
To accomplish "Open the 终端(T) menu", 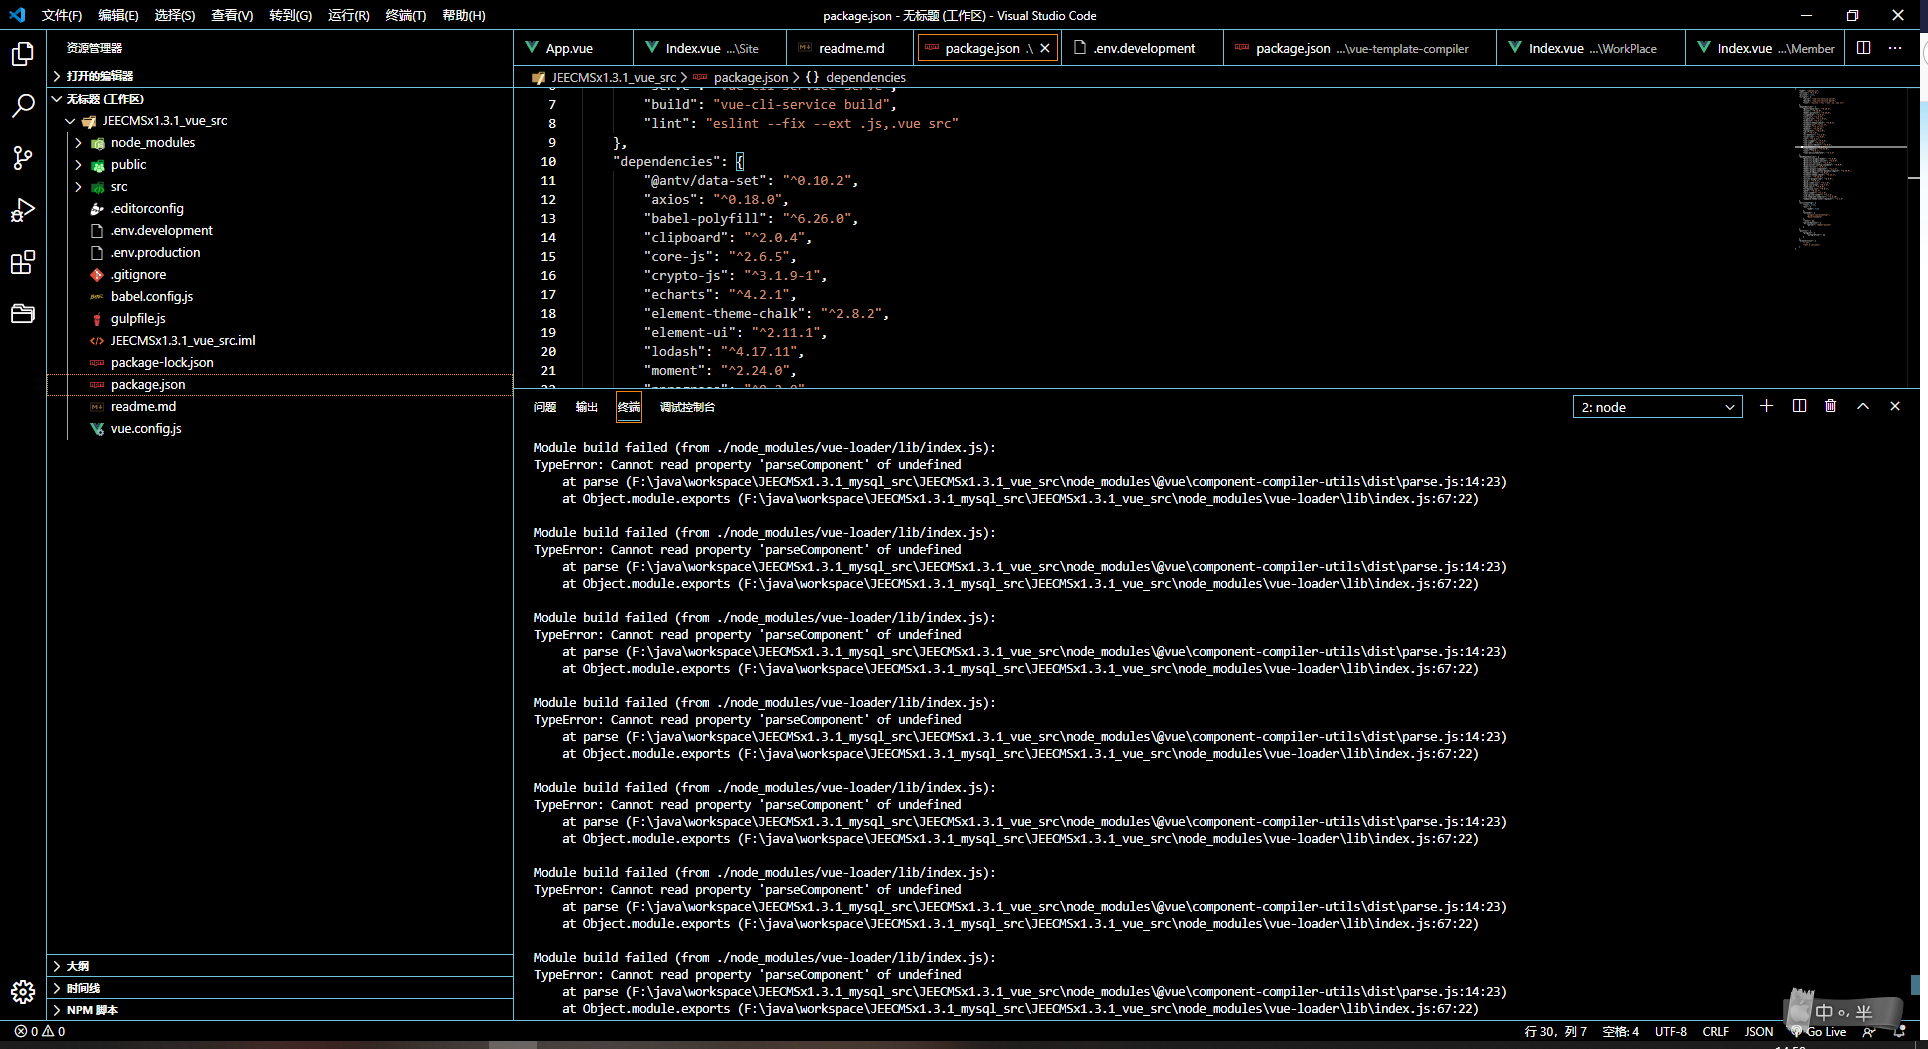I will tap(405, 15).
